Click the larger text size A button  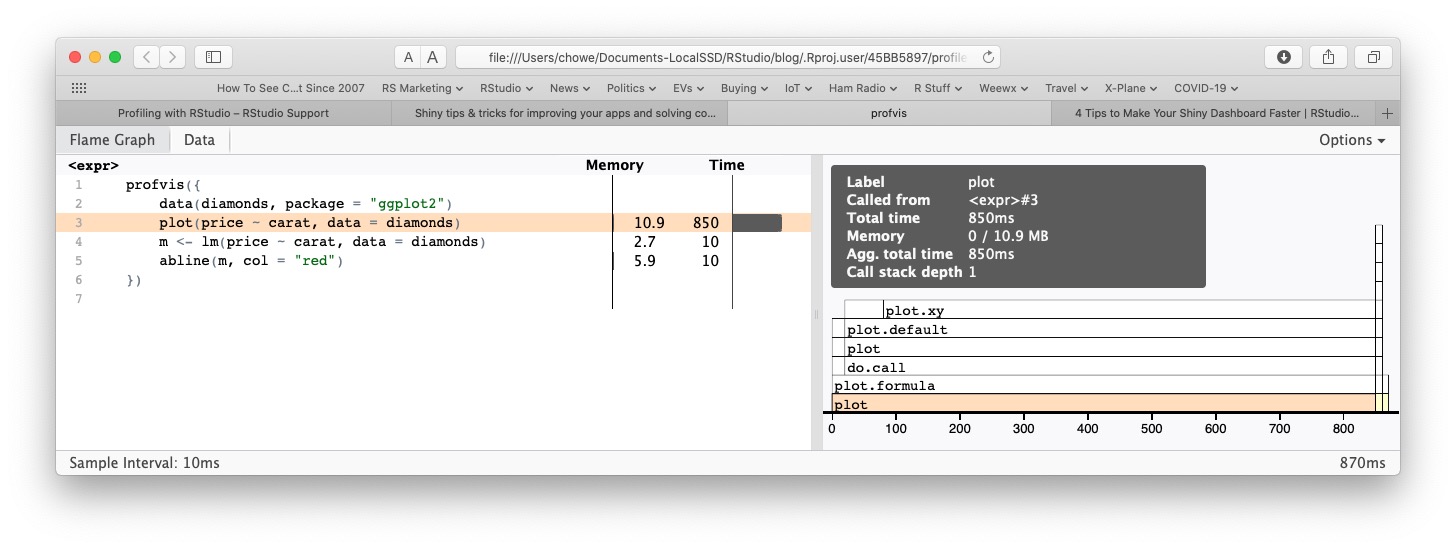[432, 57]
